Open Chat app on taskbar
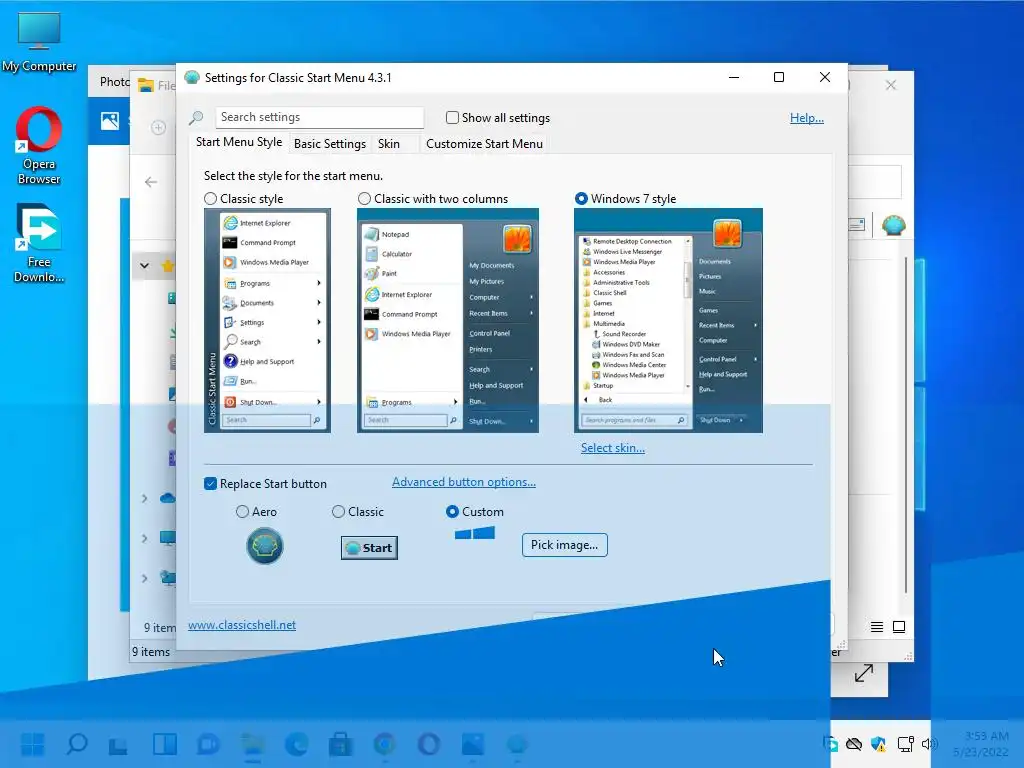This screenshot has width=1024, height=768. click(208, 744)
